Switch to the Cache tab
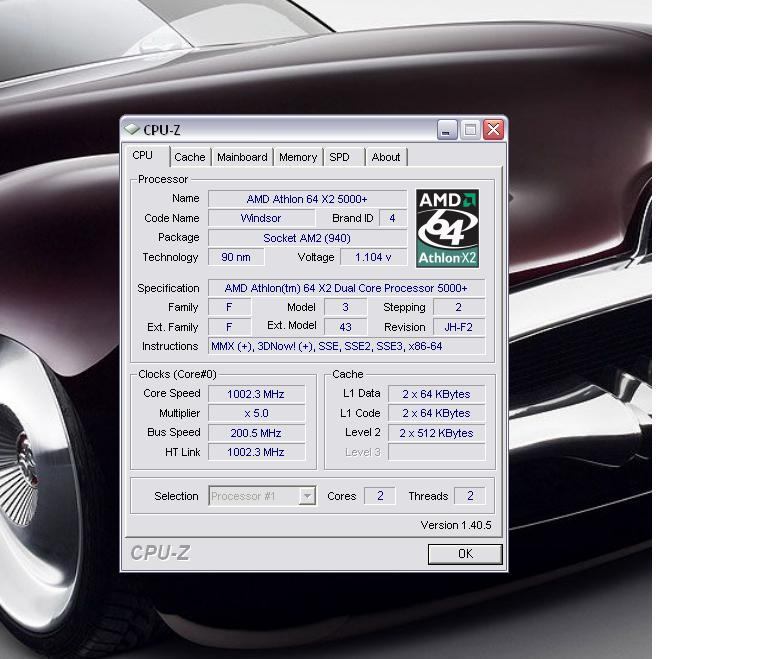Viewport: 760px width, 659px height. (x=190, y=157)
